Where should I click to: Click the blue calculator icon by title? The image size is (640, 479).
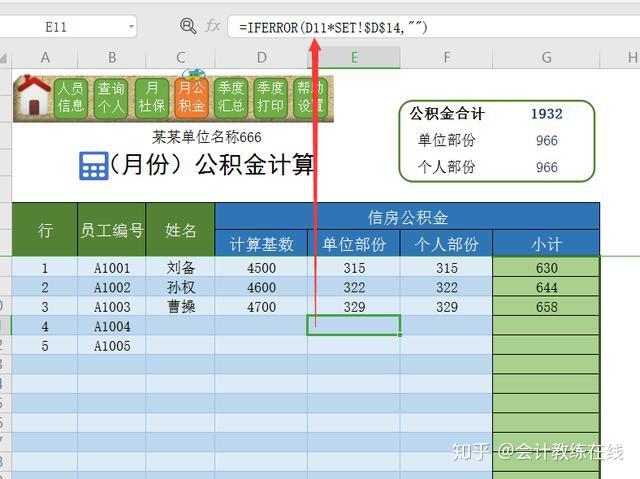[x=93, y=166]
